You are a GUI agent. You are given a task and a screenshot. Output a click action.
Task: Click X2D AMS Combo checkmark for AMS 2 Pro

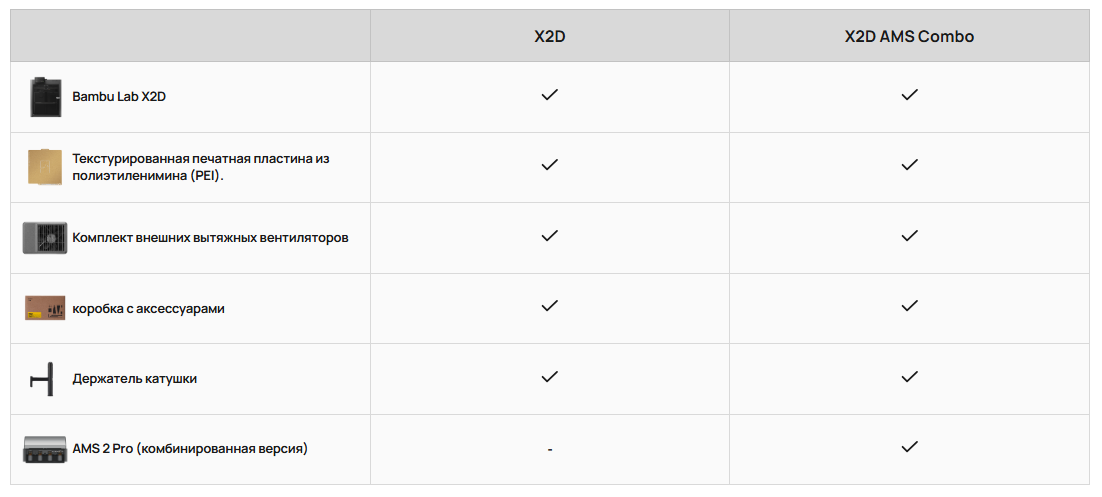tap(909, 447)
